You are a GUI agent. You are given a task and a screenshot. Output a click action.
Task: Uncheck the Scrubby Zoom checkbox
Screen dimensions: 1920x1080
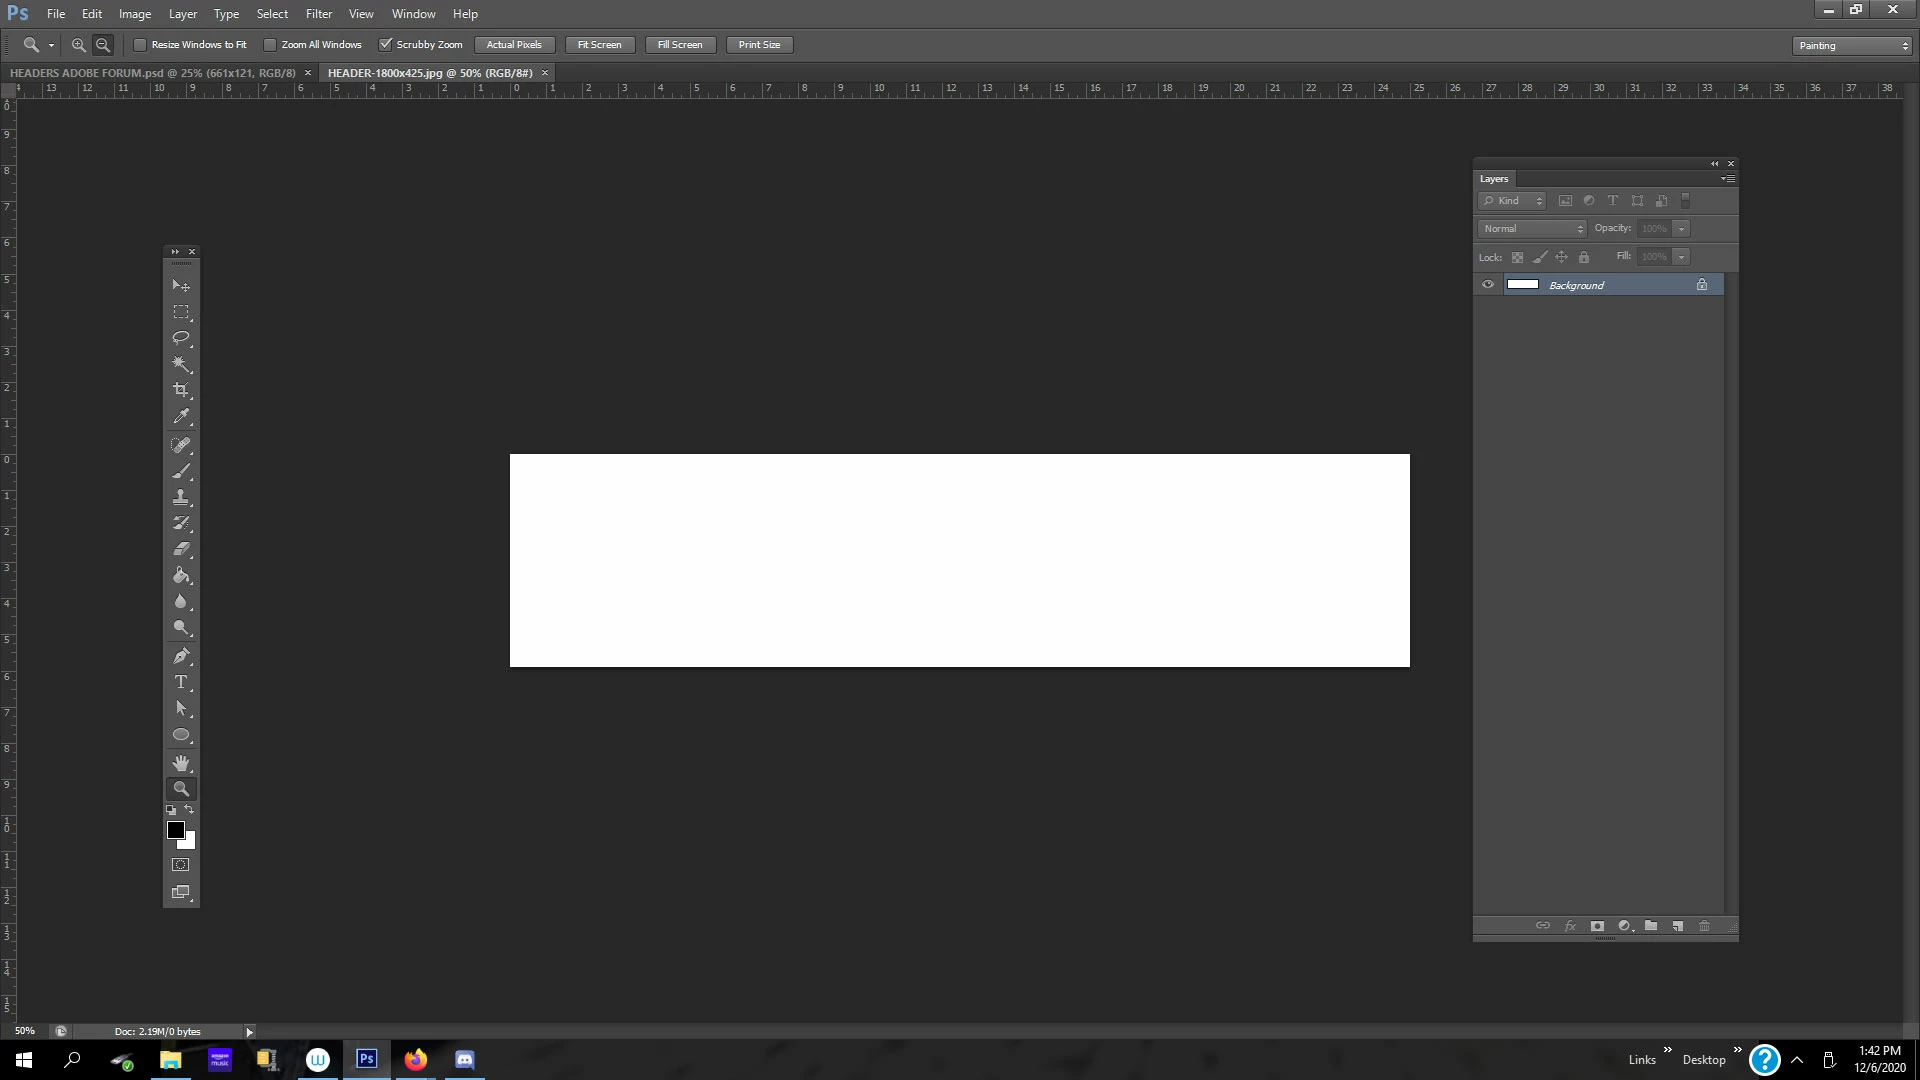385,45
